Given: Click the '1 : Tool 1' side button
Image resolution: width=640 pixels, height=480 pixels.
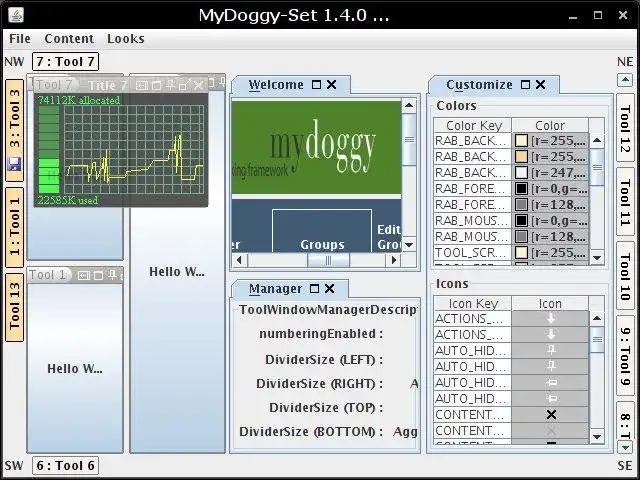Looking at the screenshot, I should pos(15,227).
